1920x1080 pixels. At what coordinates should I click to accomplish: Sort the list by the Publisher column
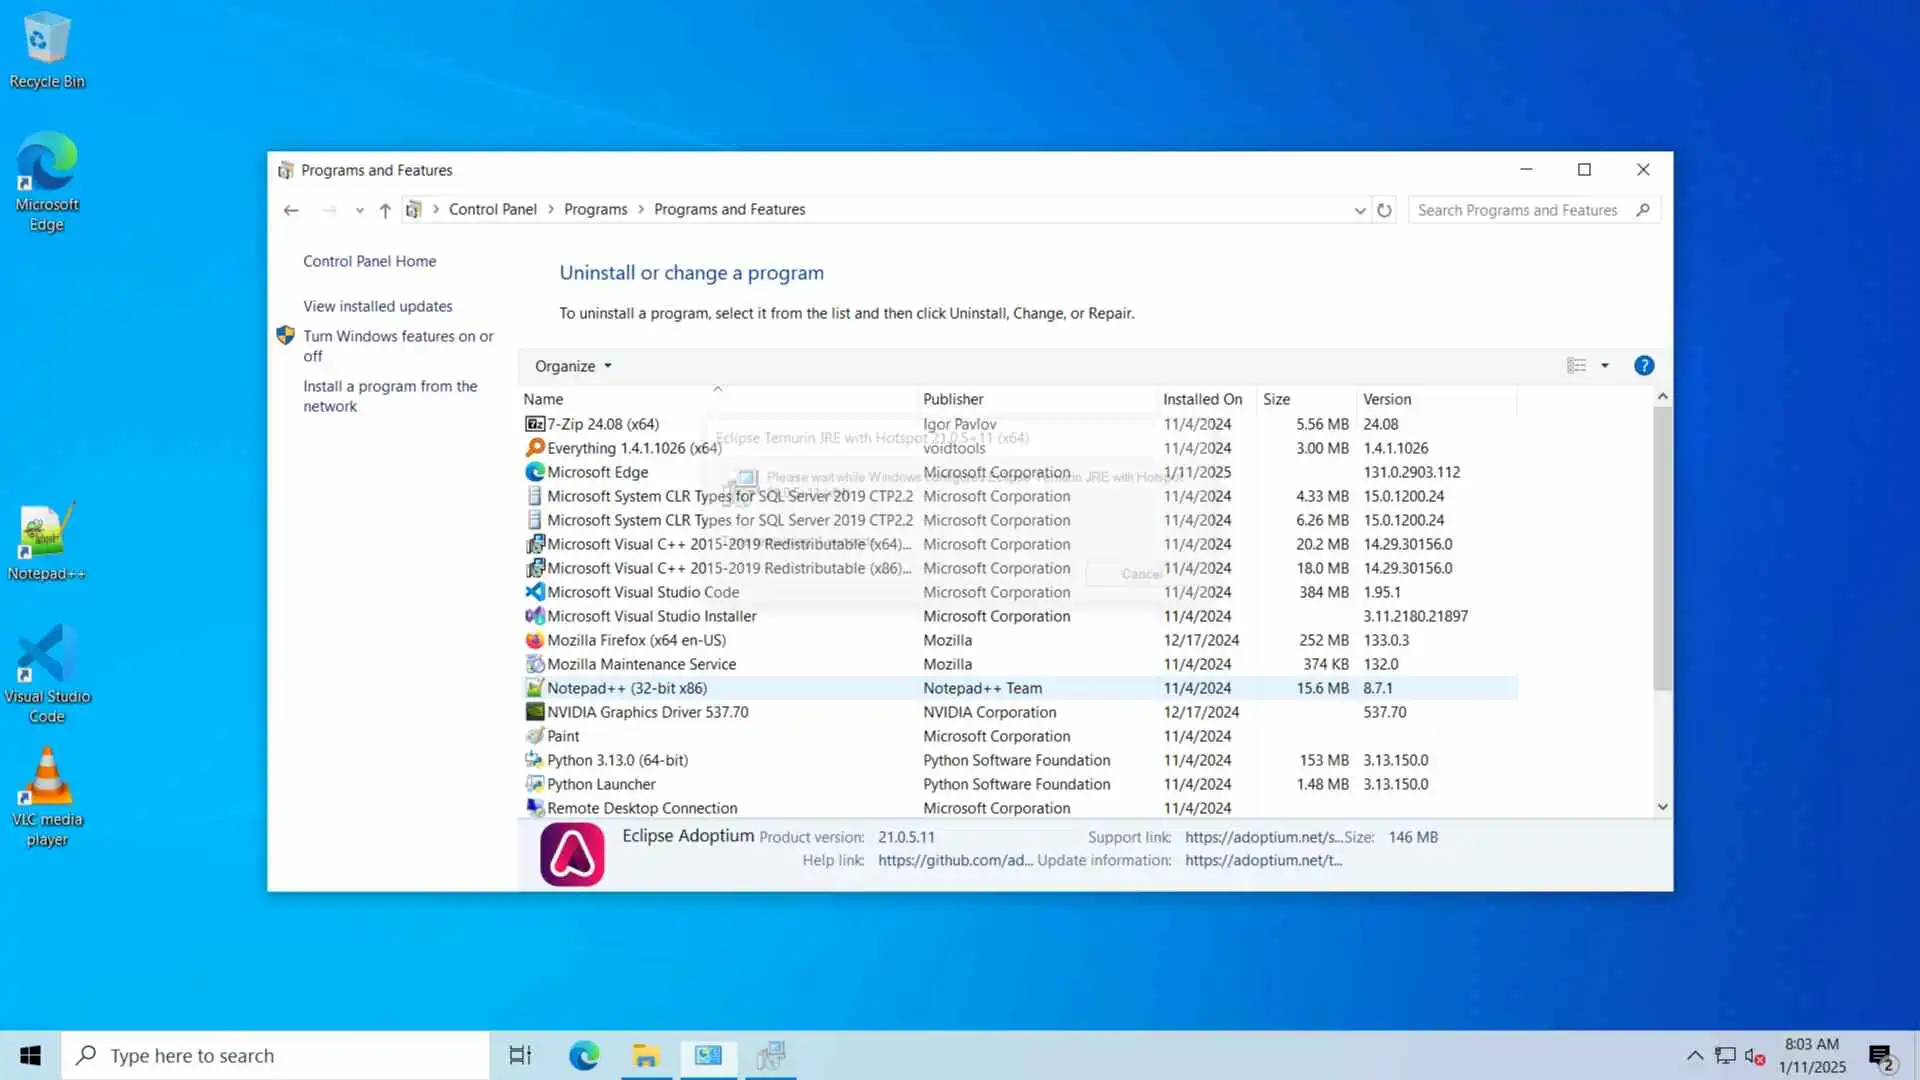[953, 399]
